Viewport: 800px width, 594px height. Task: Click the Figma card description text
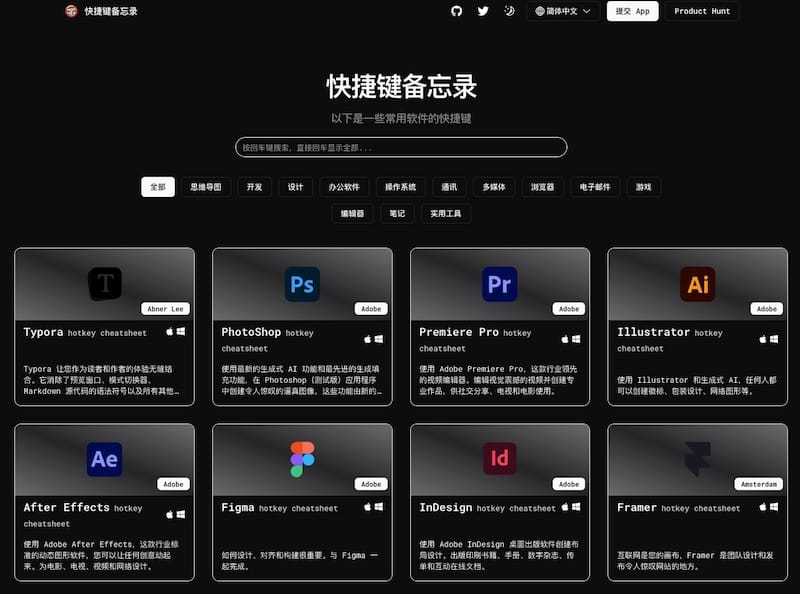pyautogui.click(x=300, y=560)
